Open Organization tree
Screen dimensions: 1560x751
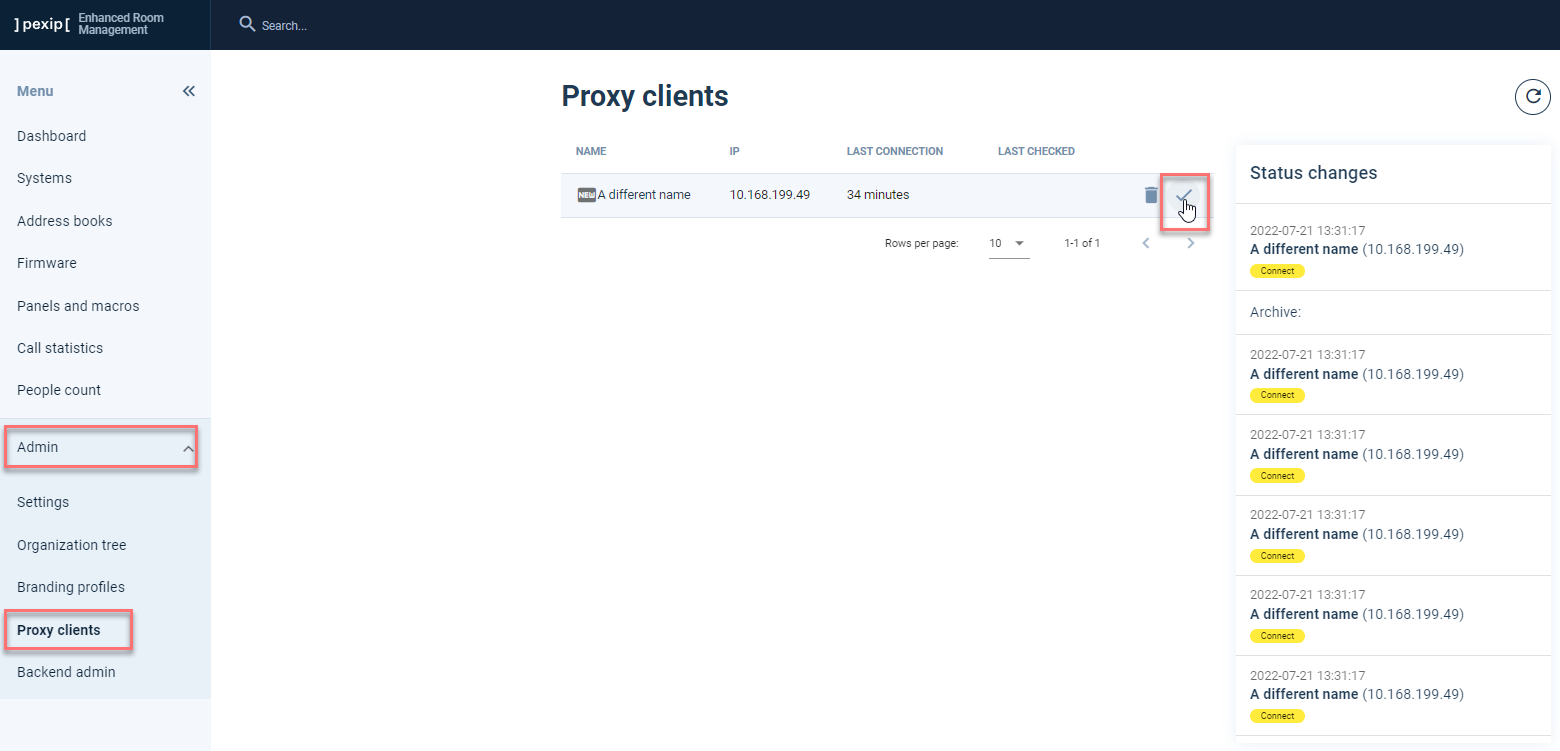coord(71,545)
